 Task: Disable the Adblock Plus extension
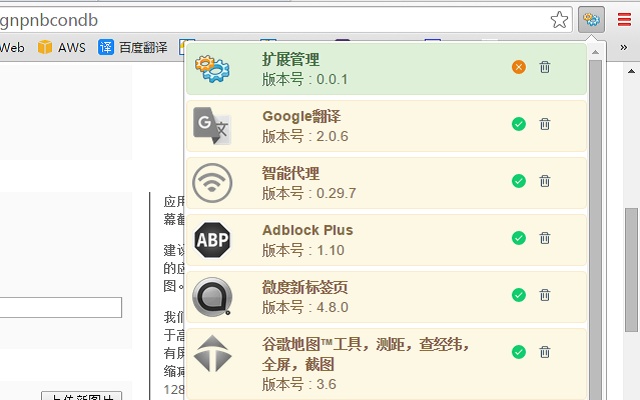coord(519,238)
